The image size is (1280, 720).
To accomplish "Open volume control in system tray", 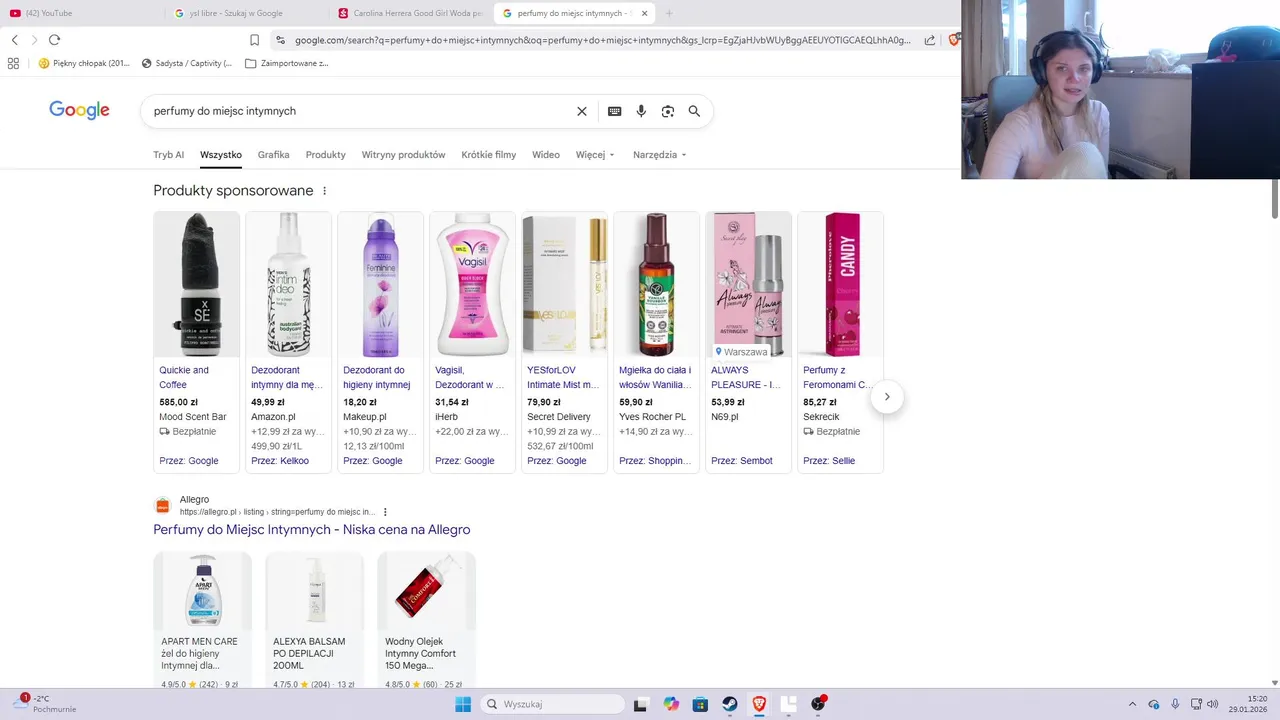I will pyautogui.click(x=1212, y=704).
